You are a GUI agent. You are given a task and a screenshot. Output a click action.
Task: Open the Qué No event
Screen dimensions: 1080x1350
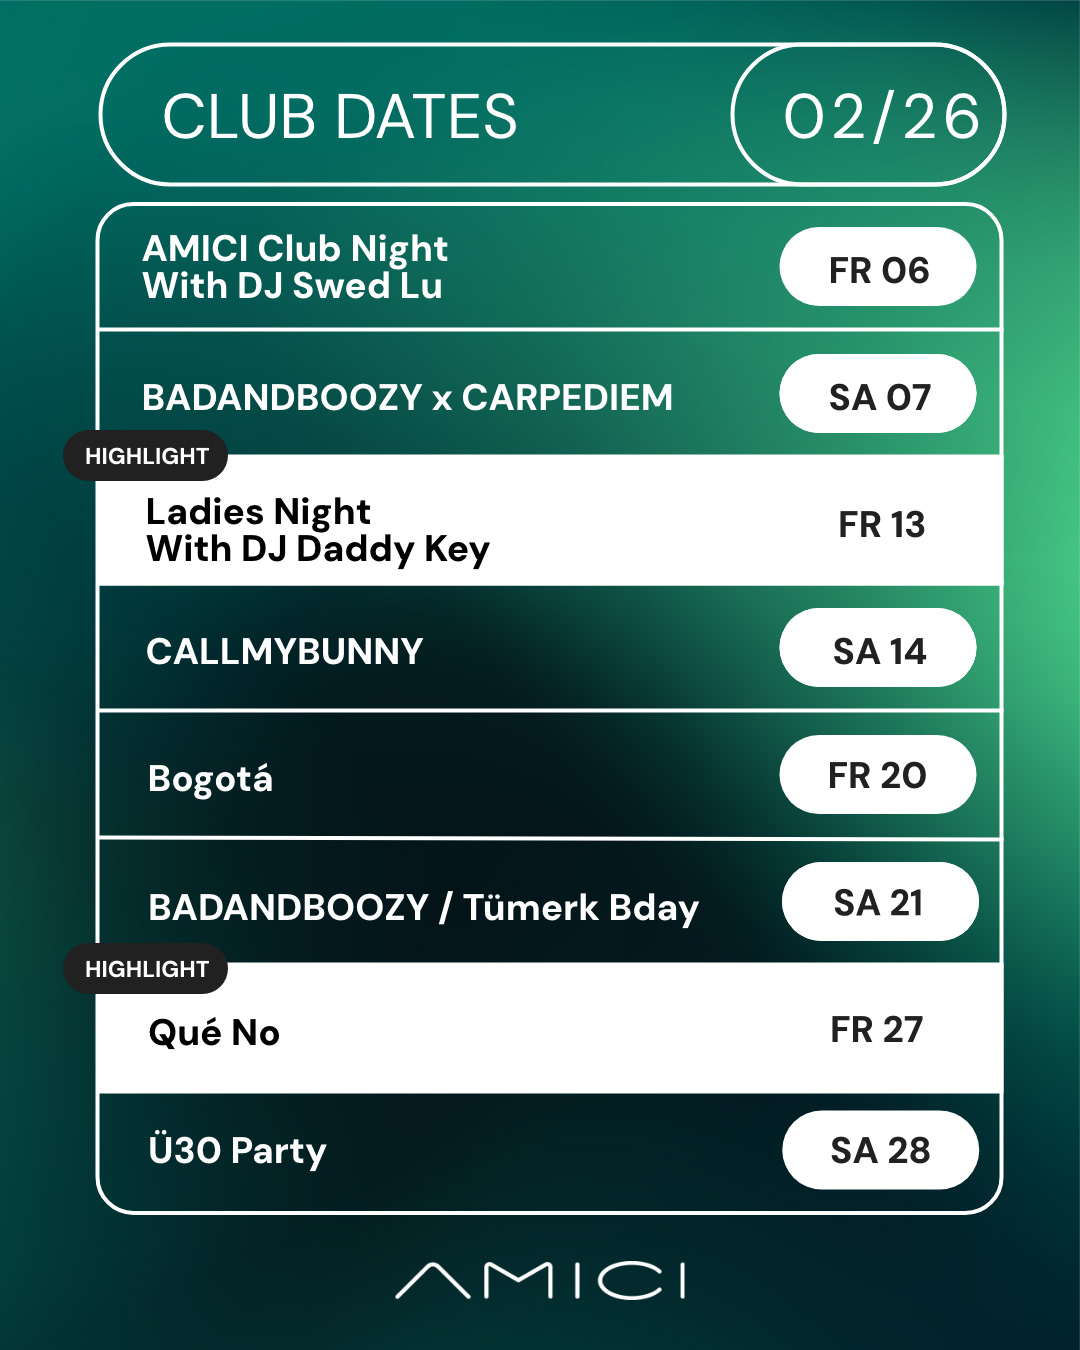(x=214, y=1032)
